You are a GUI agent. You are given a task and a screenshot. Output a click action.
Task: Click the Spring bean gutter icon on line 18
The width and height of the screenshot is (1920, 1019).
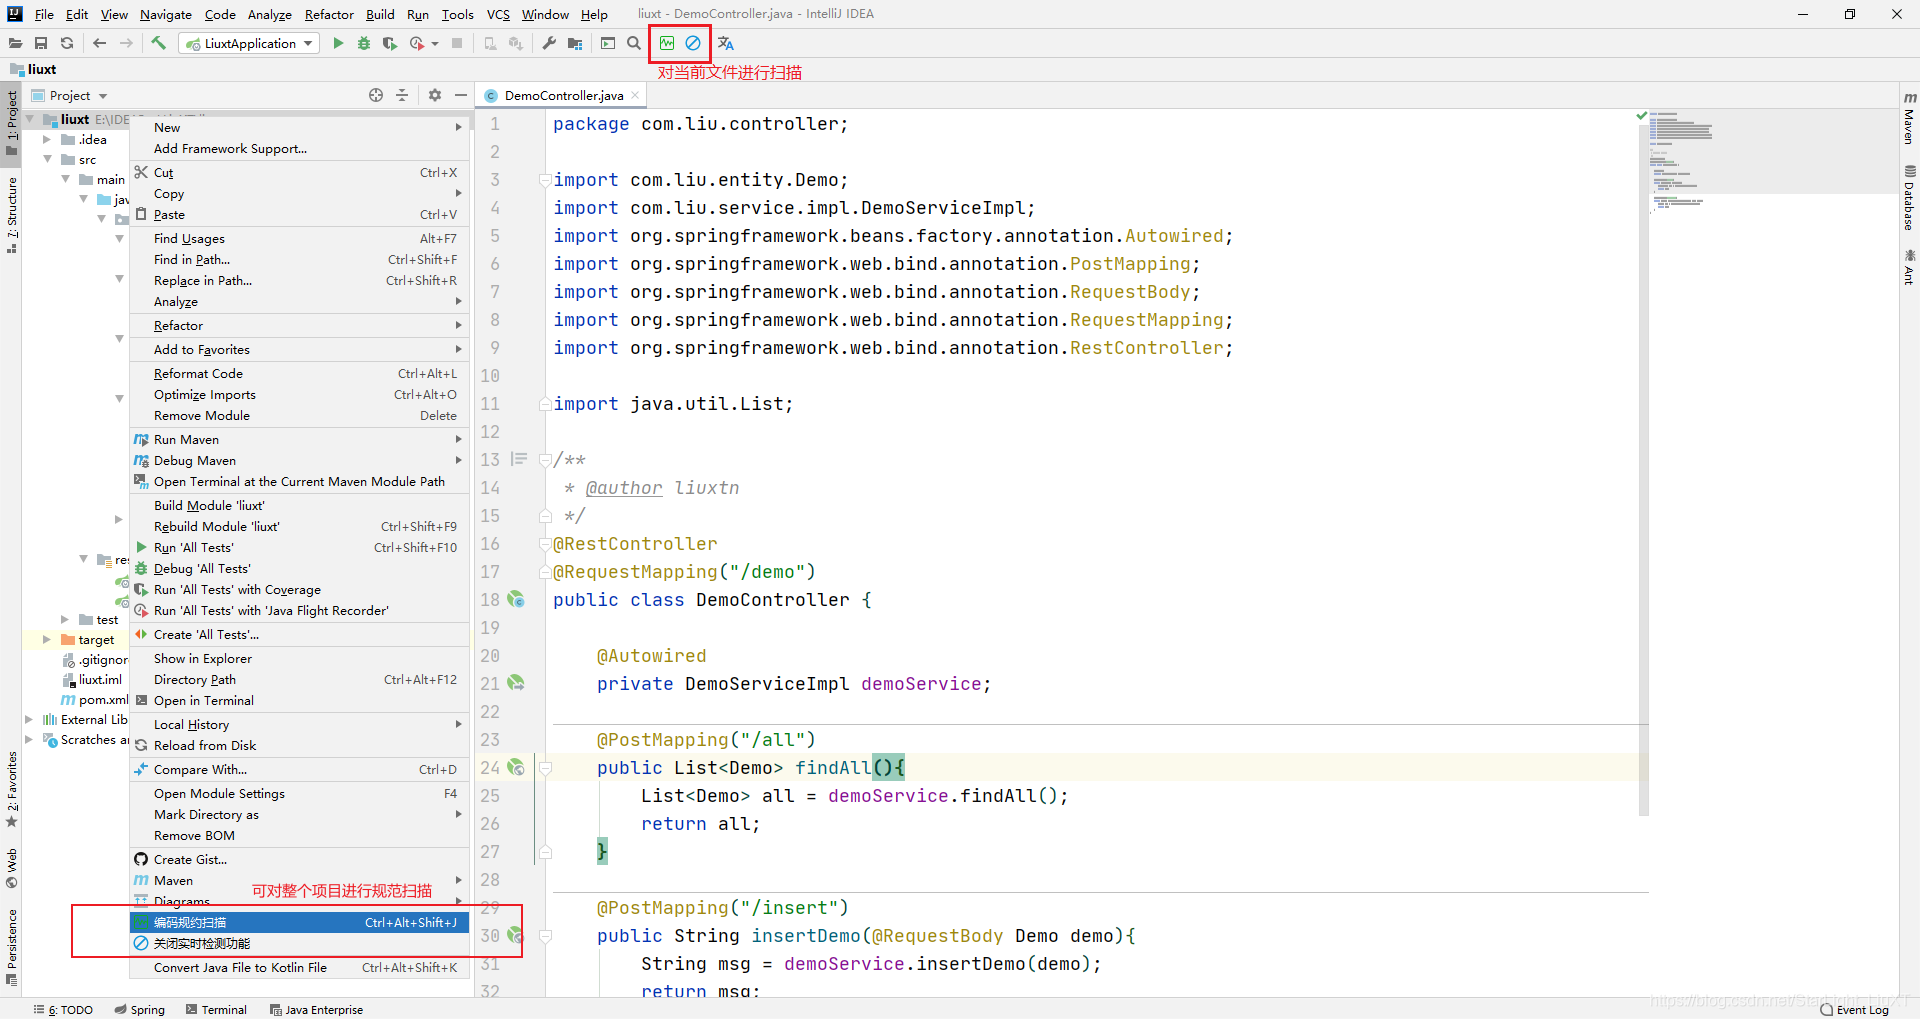(516, 599)
